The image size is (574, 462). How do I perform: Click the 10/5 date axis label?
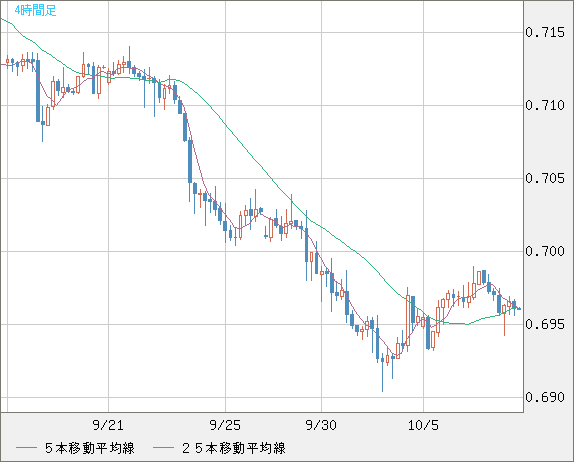point(423,425)
